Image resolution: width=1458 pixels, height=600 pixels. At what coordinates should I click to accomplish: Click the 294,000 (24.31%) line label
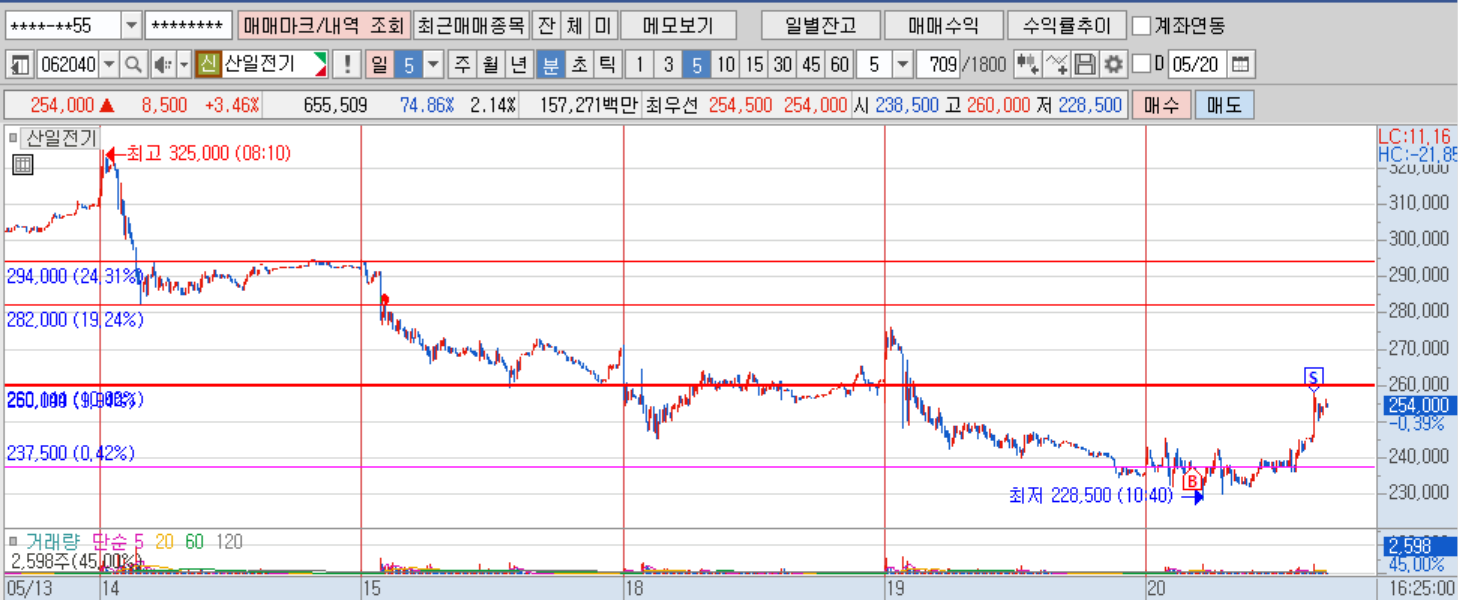coord(76,275)
